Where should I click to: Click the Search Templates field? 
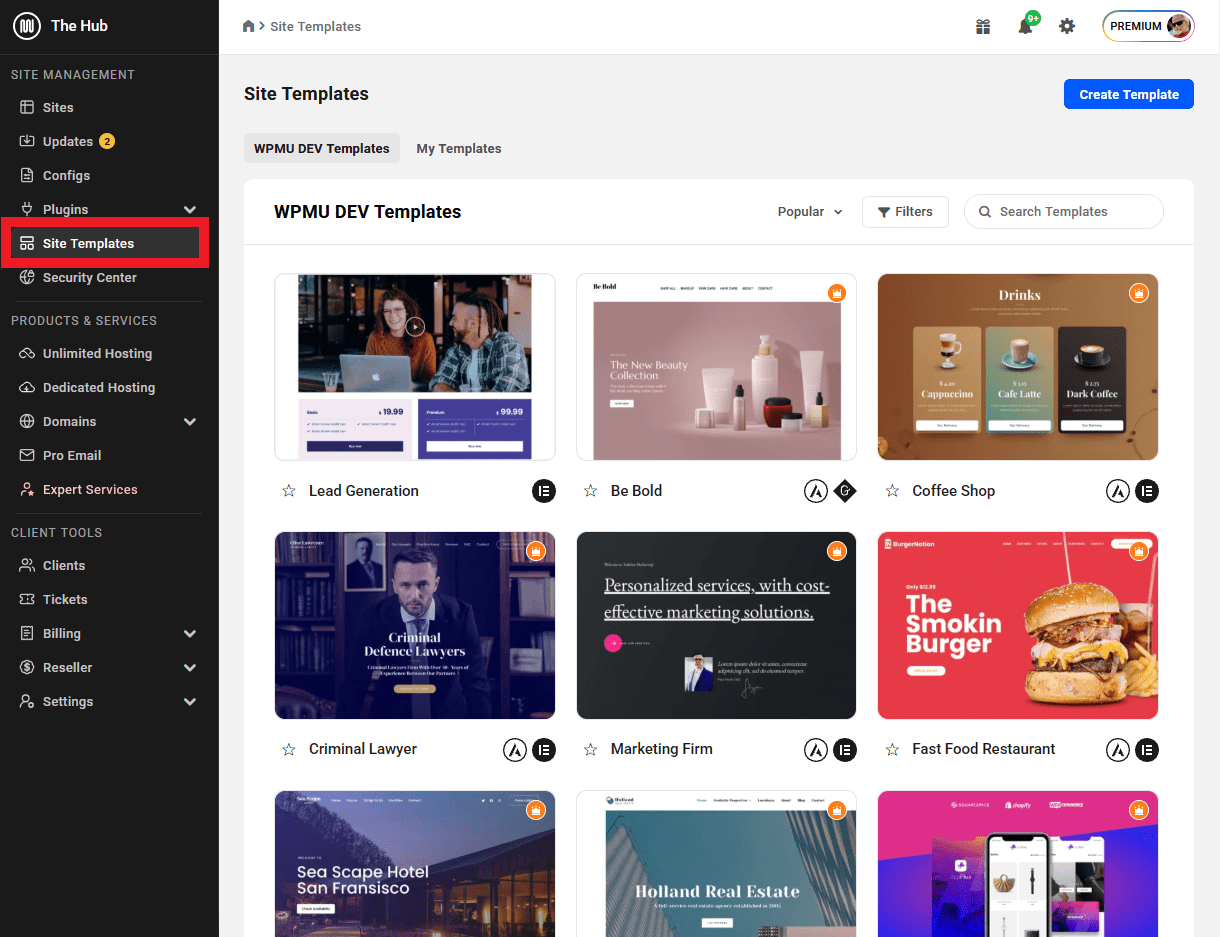1064,212
